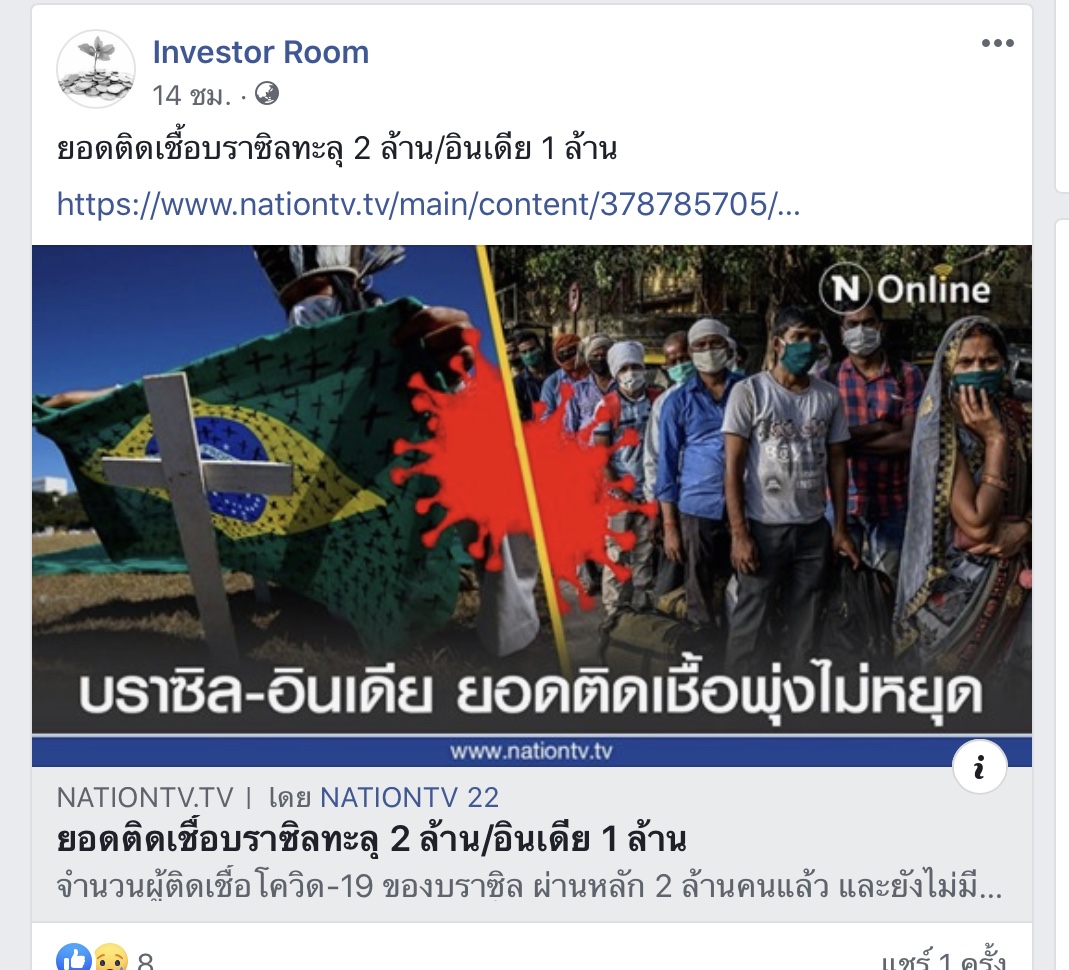Open the Brazil-India news preview image

click(532, 506)
